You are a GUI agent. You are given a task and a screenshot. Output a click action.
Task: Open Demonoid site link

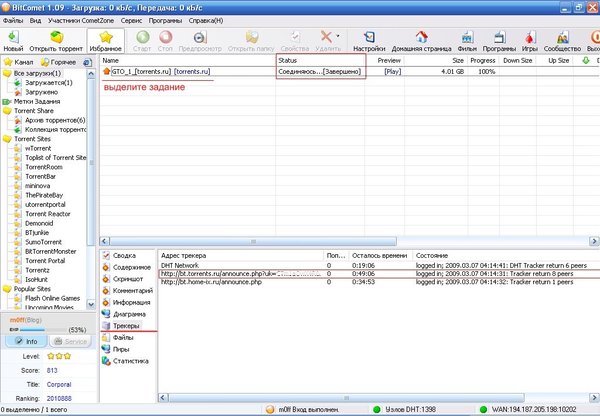39,223
